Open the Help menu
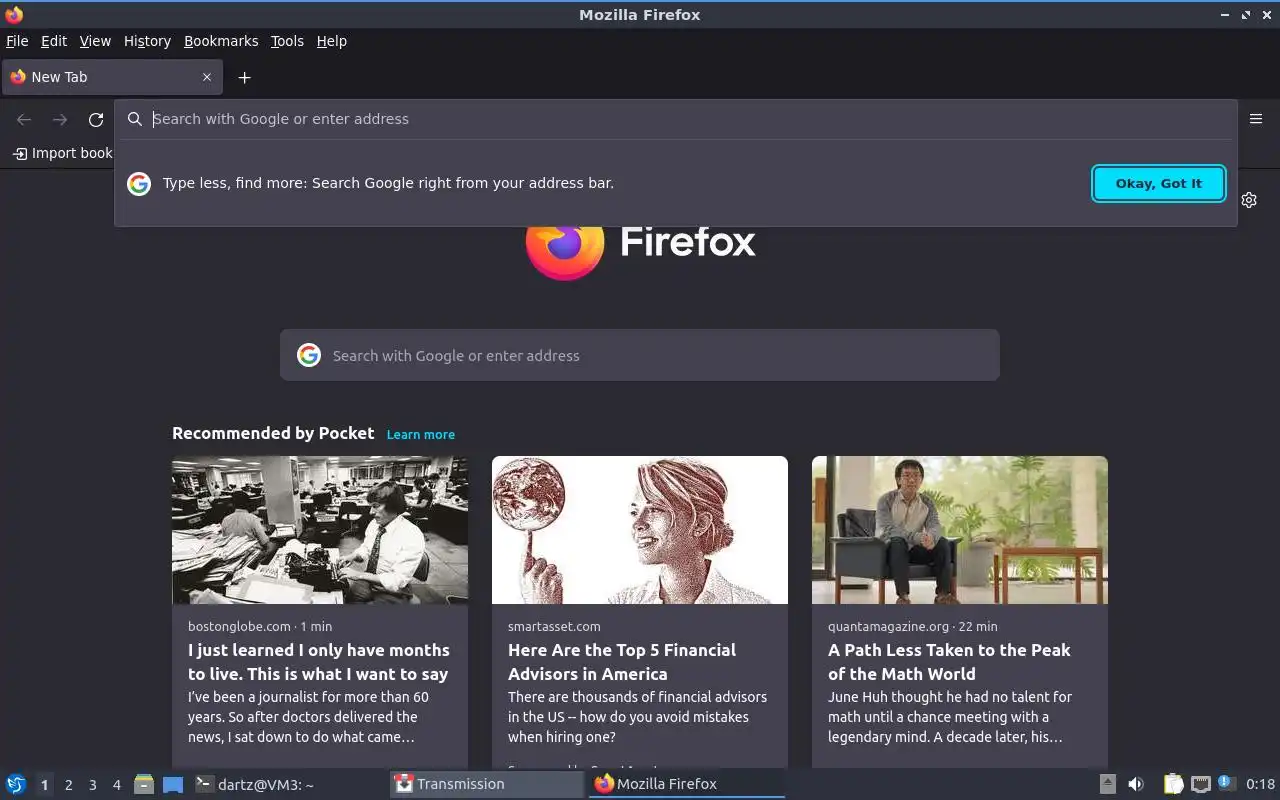 pyautogui.click(x=331, y=41)
